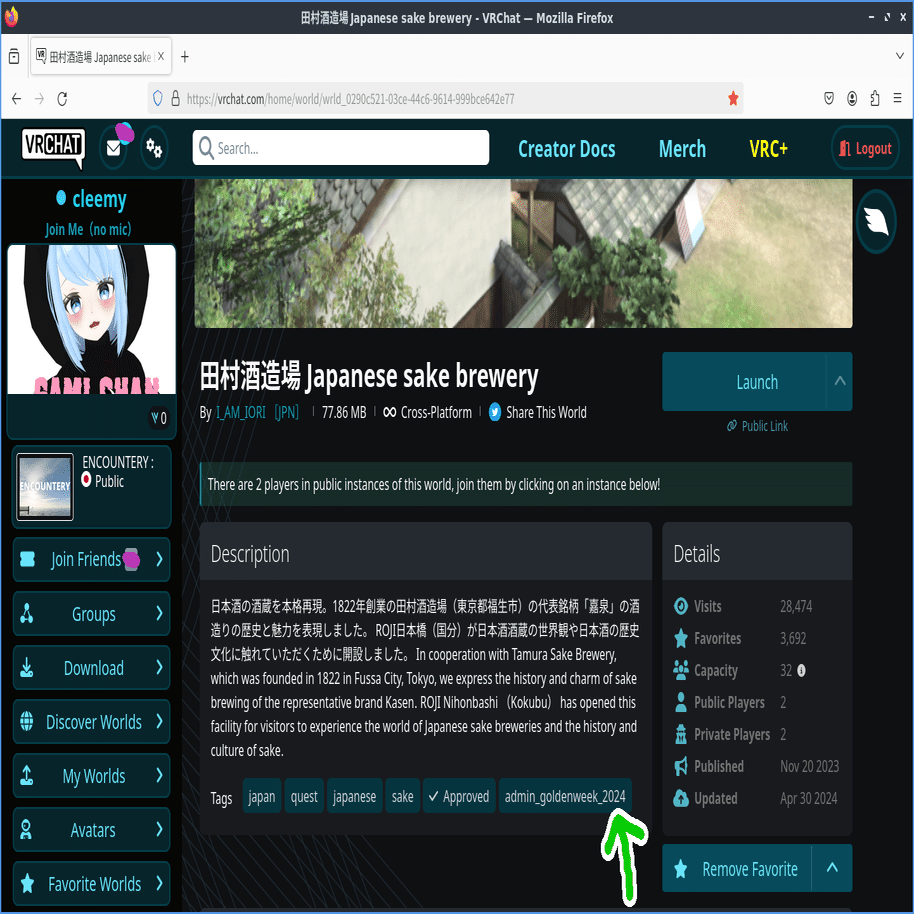
Task: Click the cleemy username link
Action: pyautogui.click(x=99, y=199)
